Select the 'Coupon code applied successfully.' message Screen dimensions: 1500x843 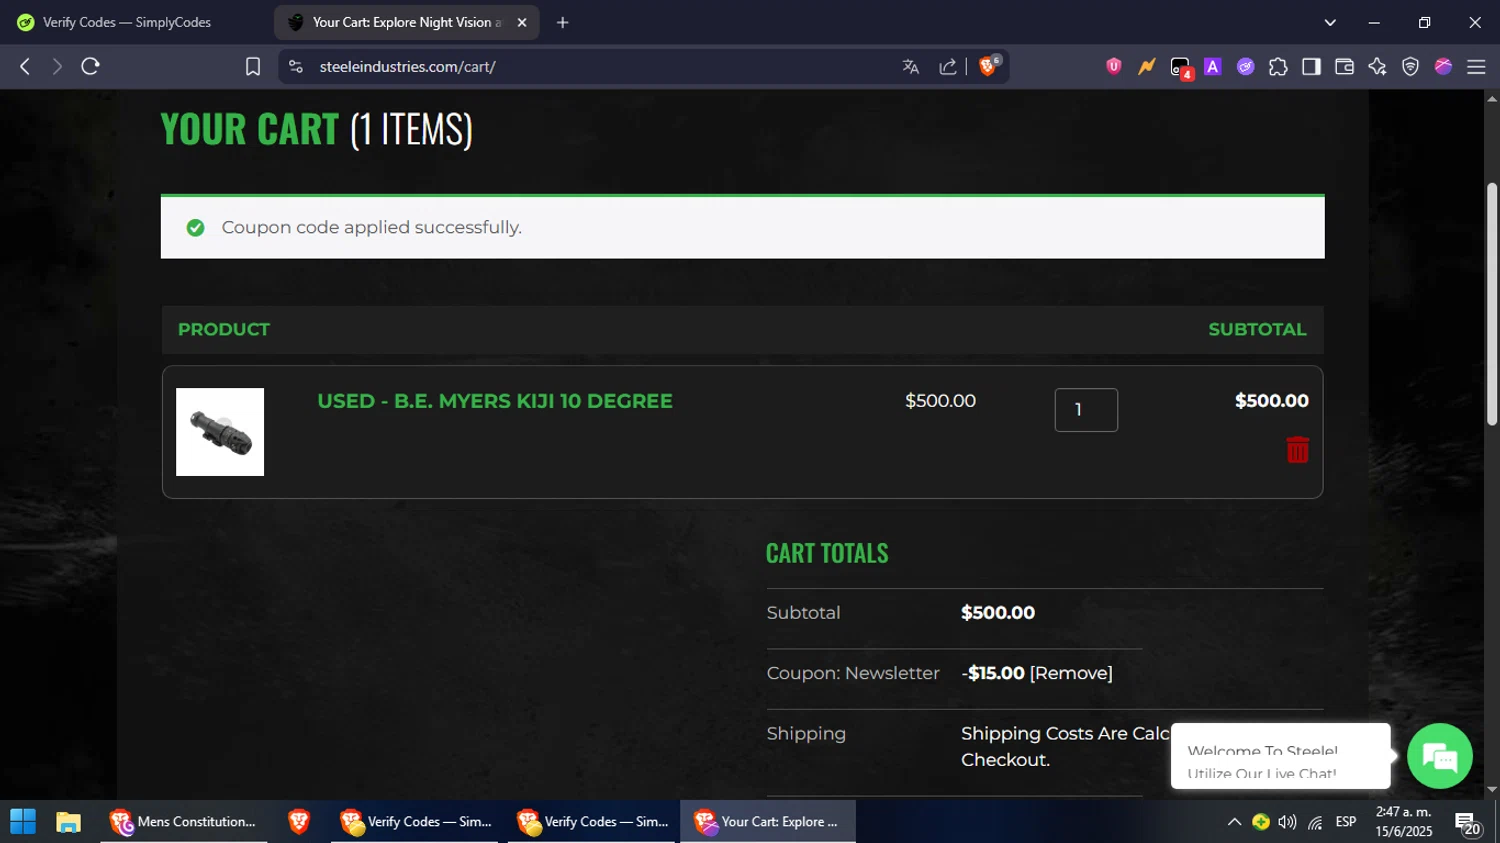click(372, 228)
